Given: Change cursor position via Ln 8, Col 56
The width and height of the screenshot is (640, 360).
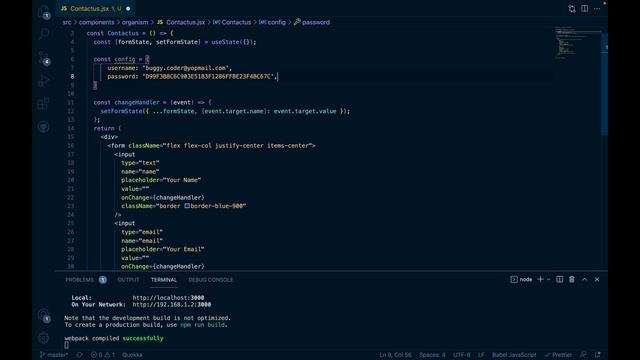Looking at the screenshot, I should coord(396,355).
